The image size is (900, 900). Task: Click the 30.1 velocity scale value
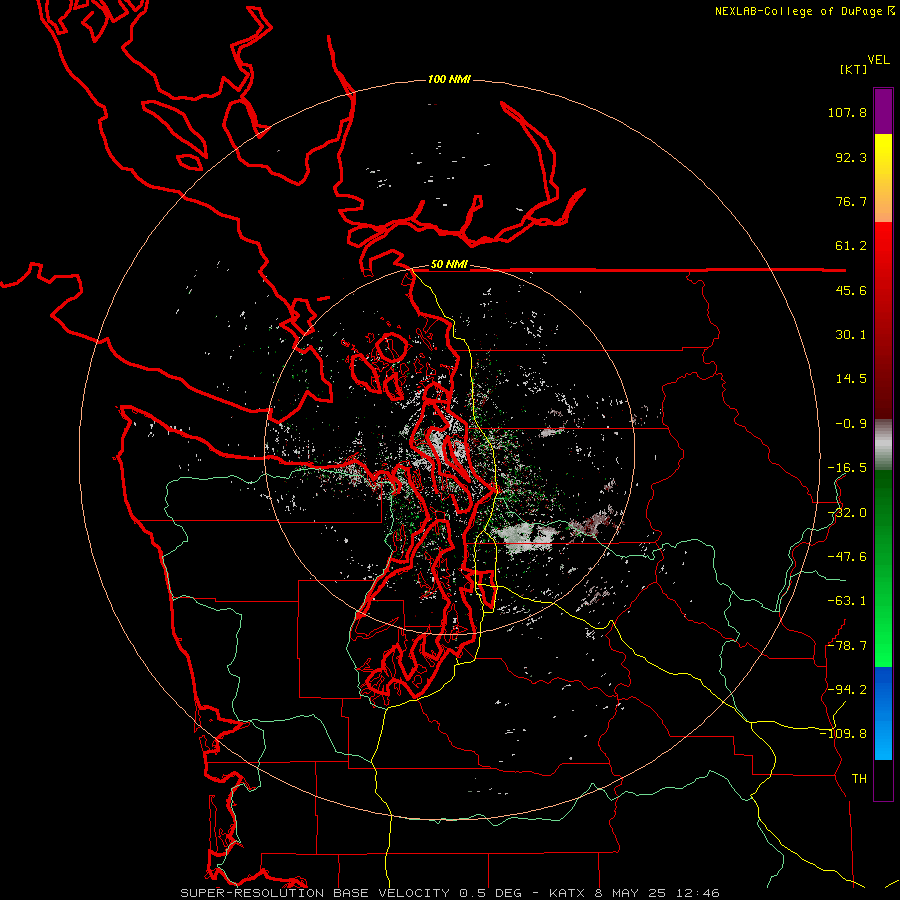pos(851,335)
